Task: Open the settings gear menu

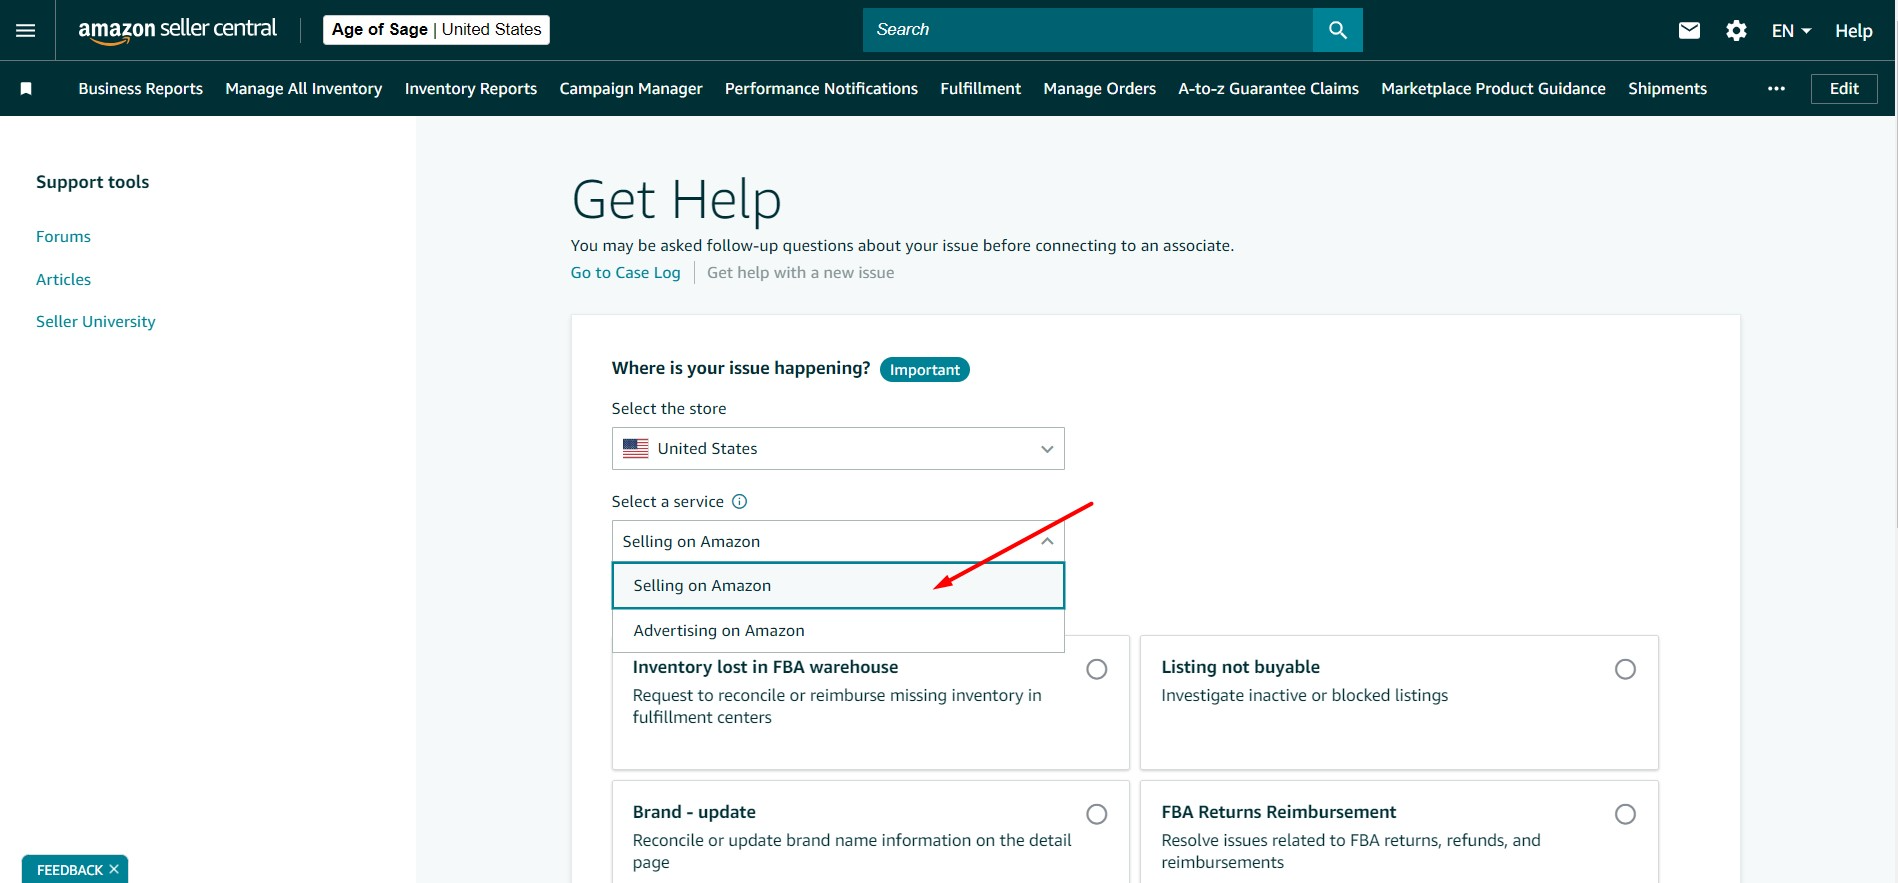Action: point(1736,31)
